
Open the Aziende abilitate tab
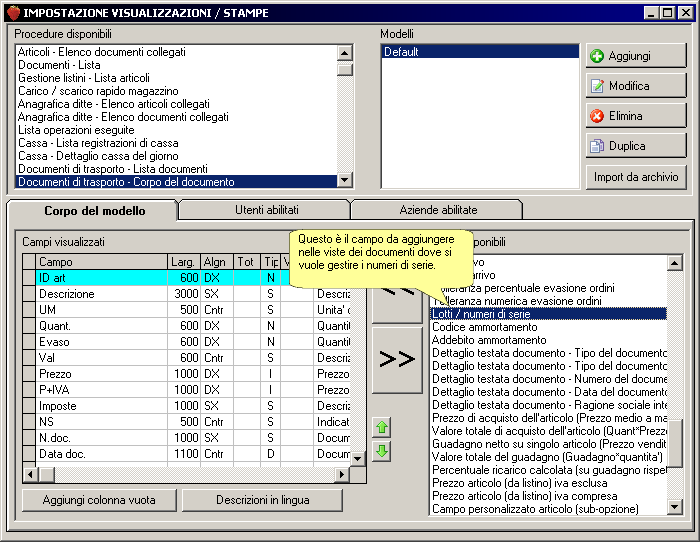pos(437,210)
